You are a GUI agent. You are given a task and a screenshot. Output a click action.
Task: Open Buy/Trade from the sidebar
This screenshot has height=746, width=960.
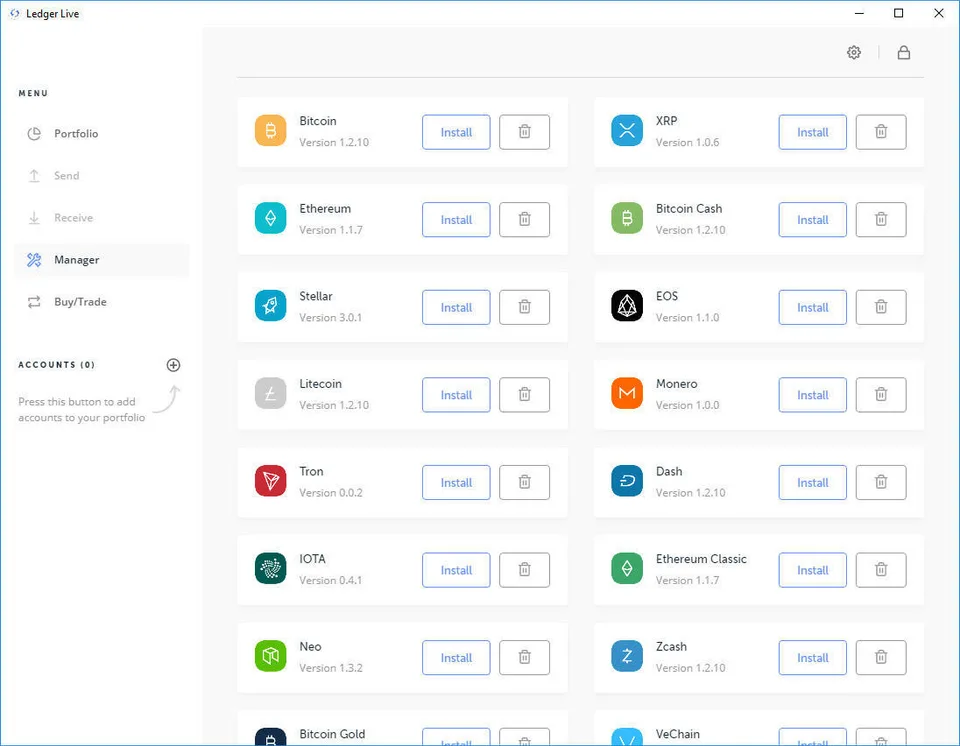click(102, 302)
